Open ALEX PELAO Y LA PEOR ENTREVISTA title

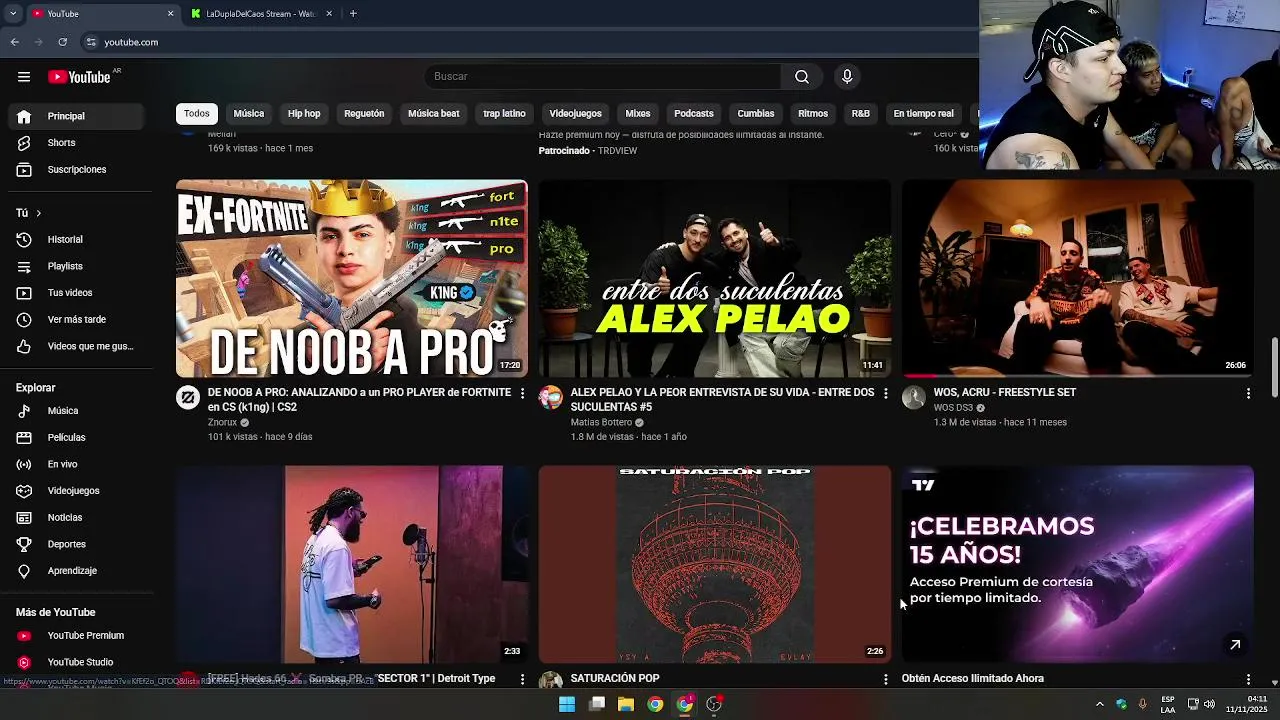(x=722, y=400)
